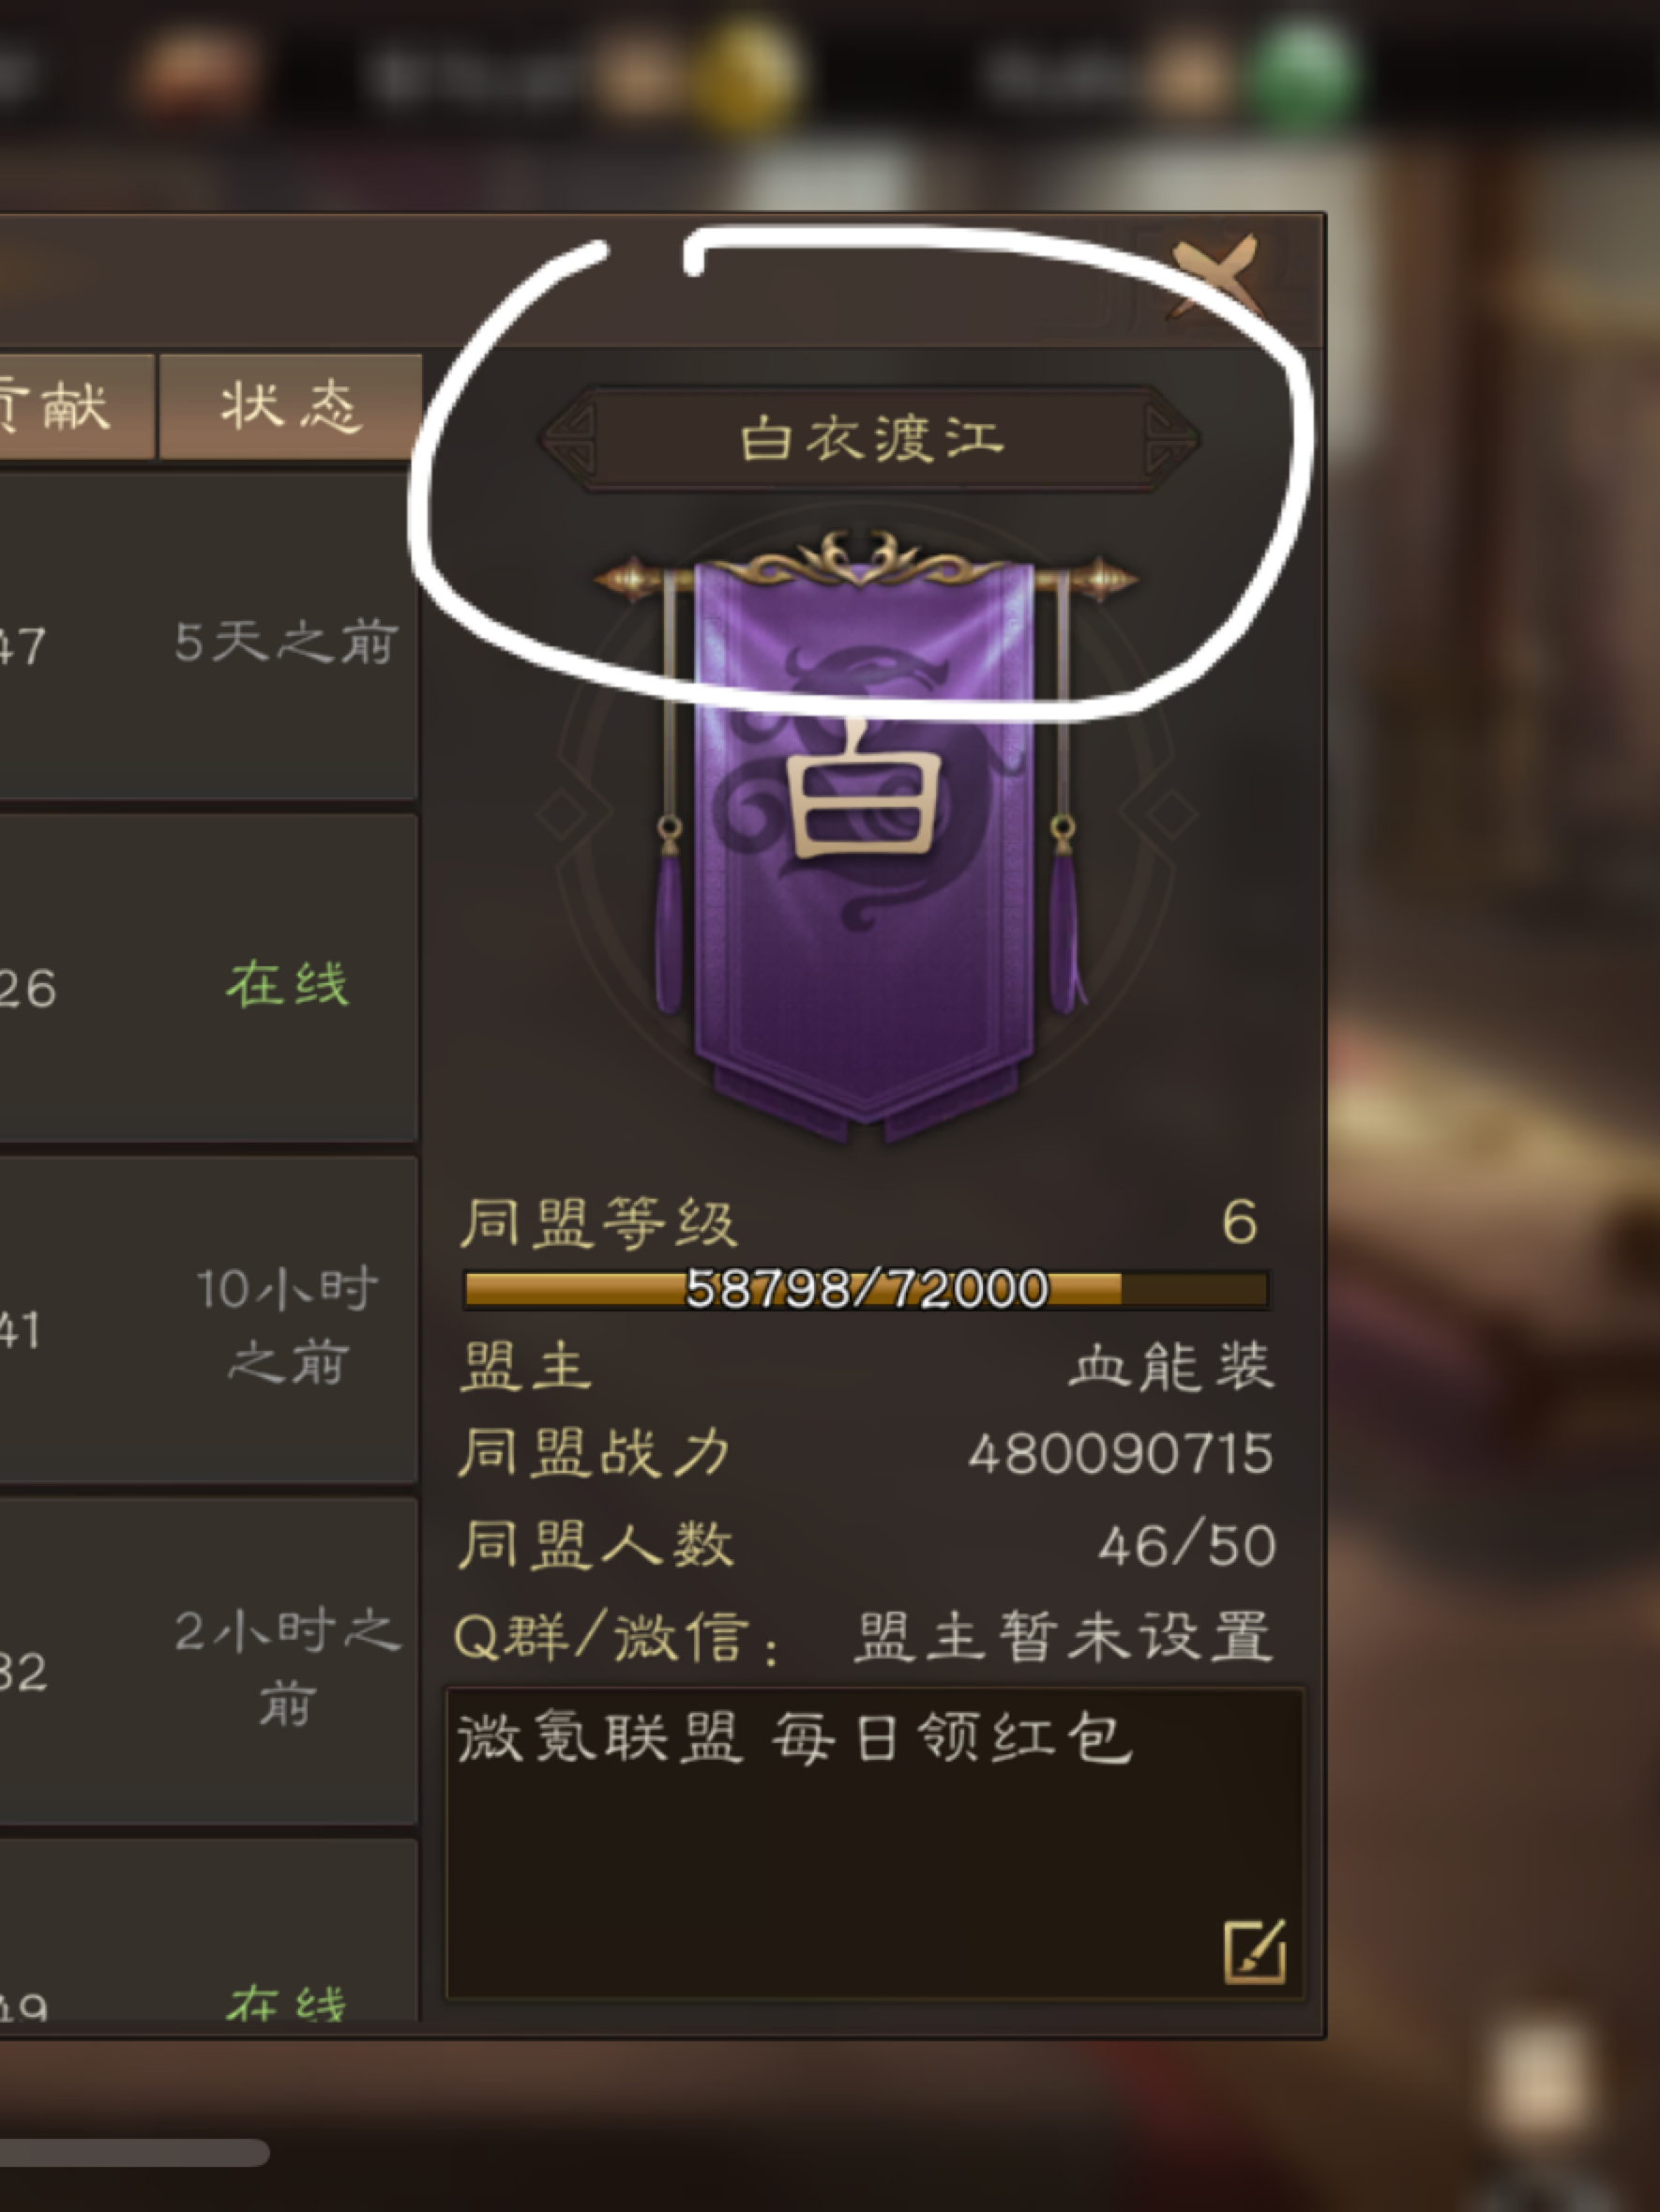Screen dimensions: 1660x2212
Task: Click the left arrow ornament of name plate
Action: click(570, 438)
